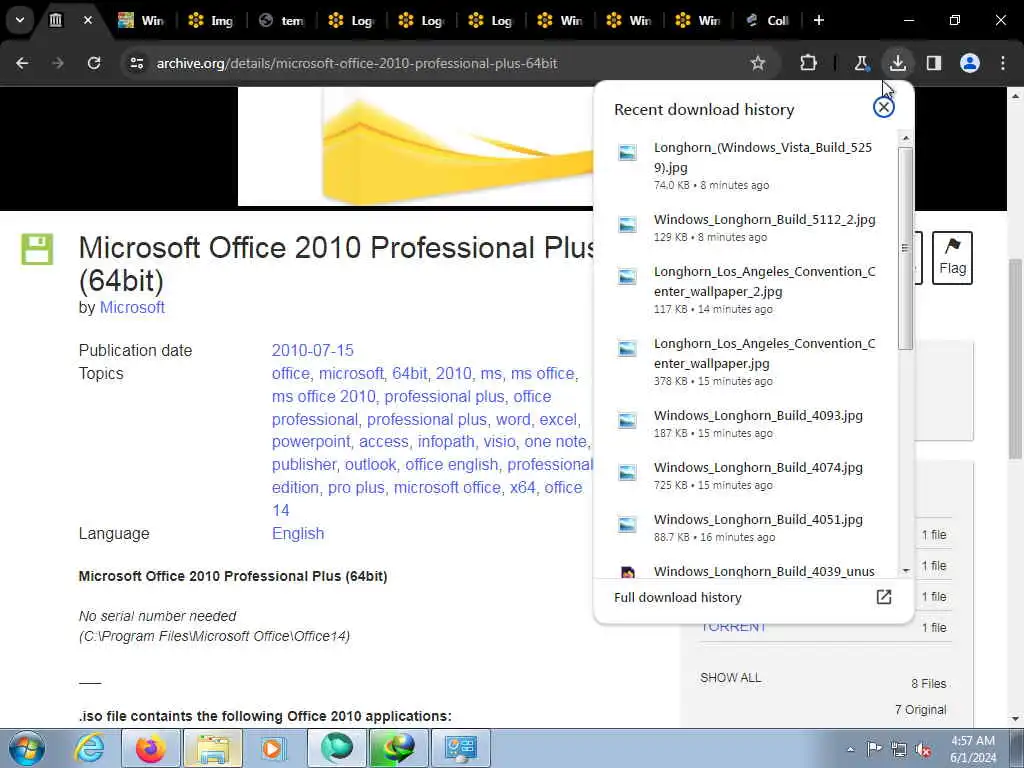The height and width of the screenshot is (768, 1024).
Task: Click the browser back arrow
Action: 22,63
